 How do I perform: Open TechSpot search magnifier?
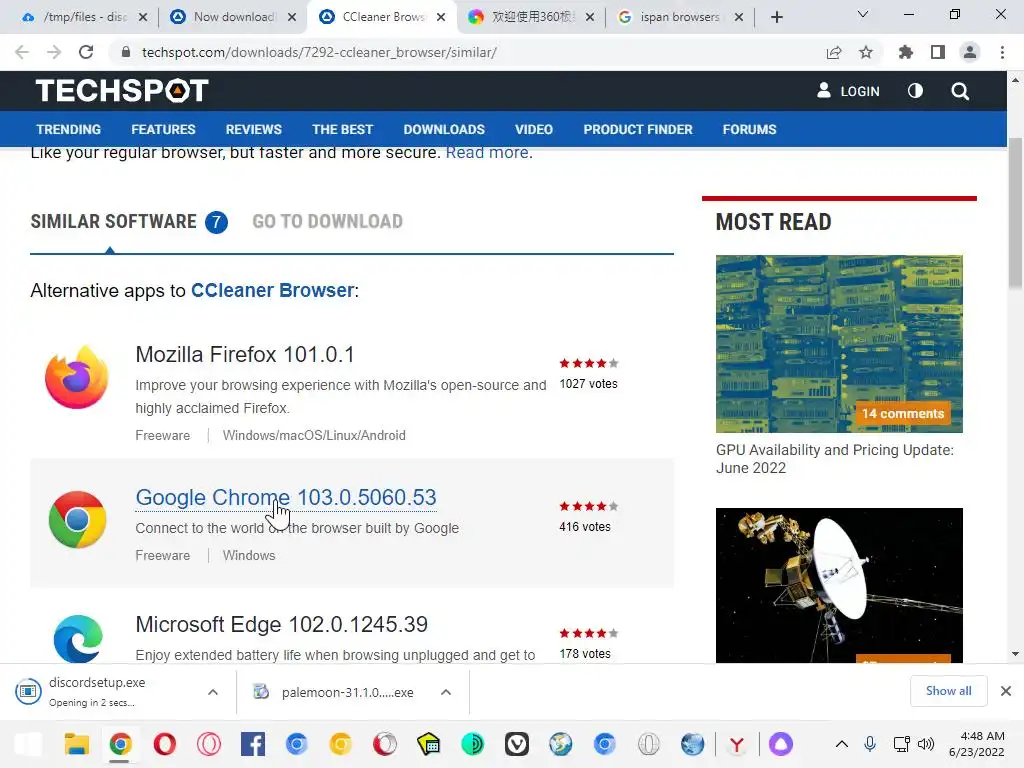960,91
